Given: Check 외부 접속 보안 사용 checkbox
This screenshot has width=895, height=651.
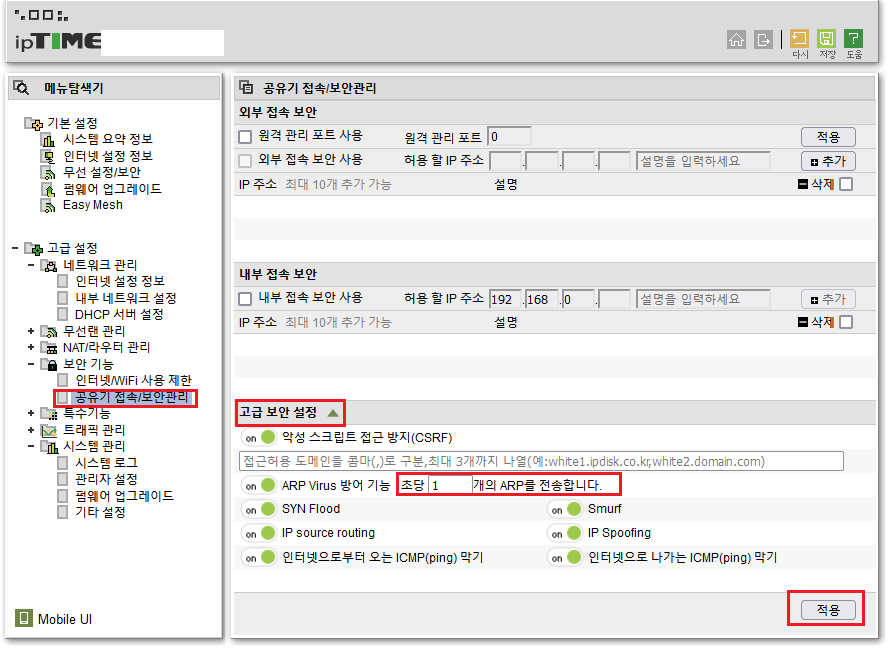Looking at the screenshot, I should 245,160.
